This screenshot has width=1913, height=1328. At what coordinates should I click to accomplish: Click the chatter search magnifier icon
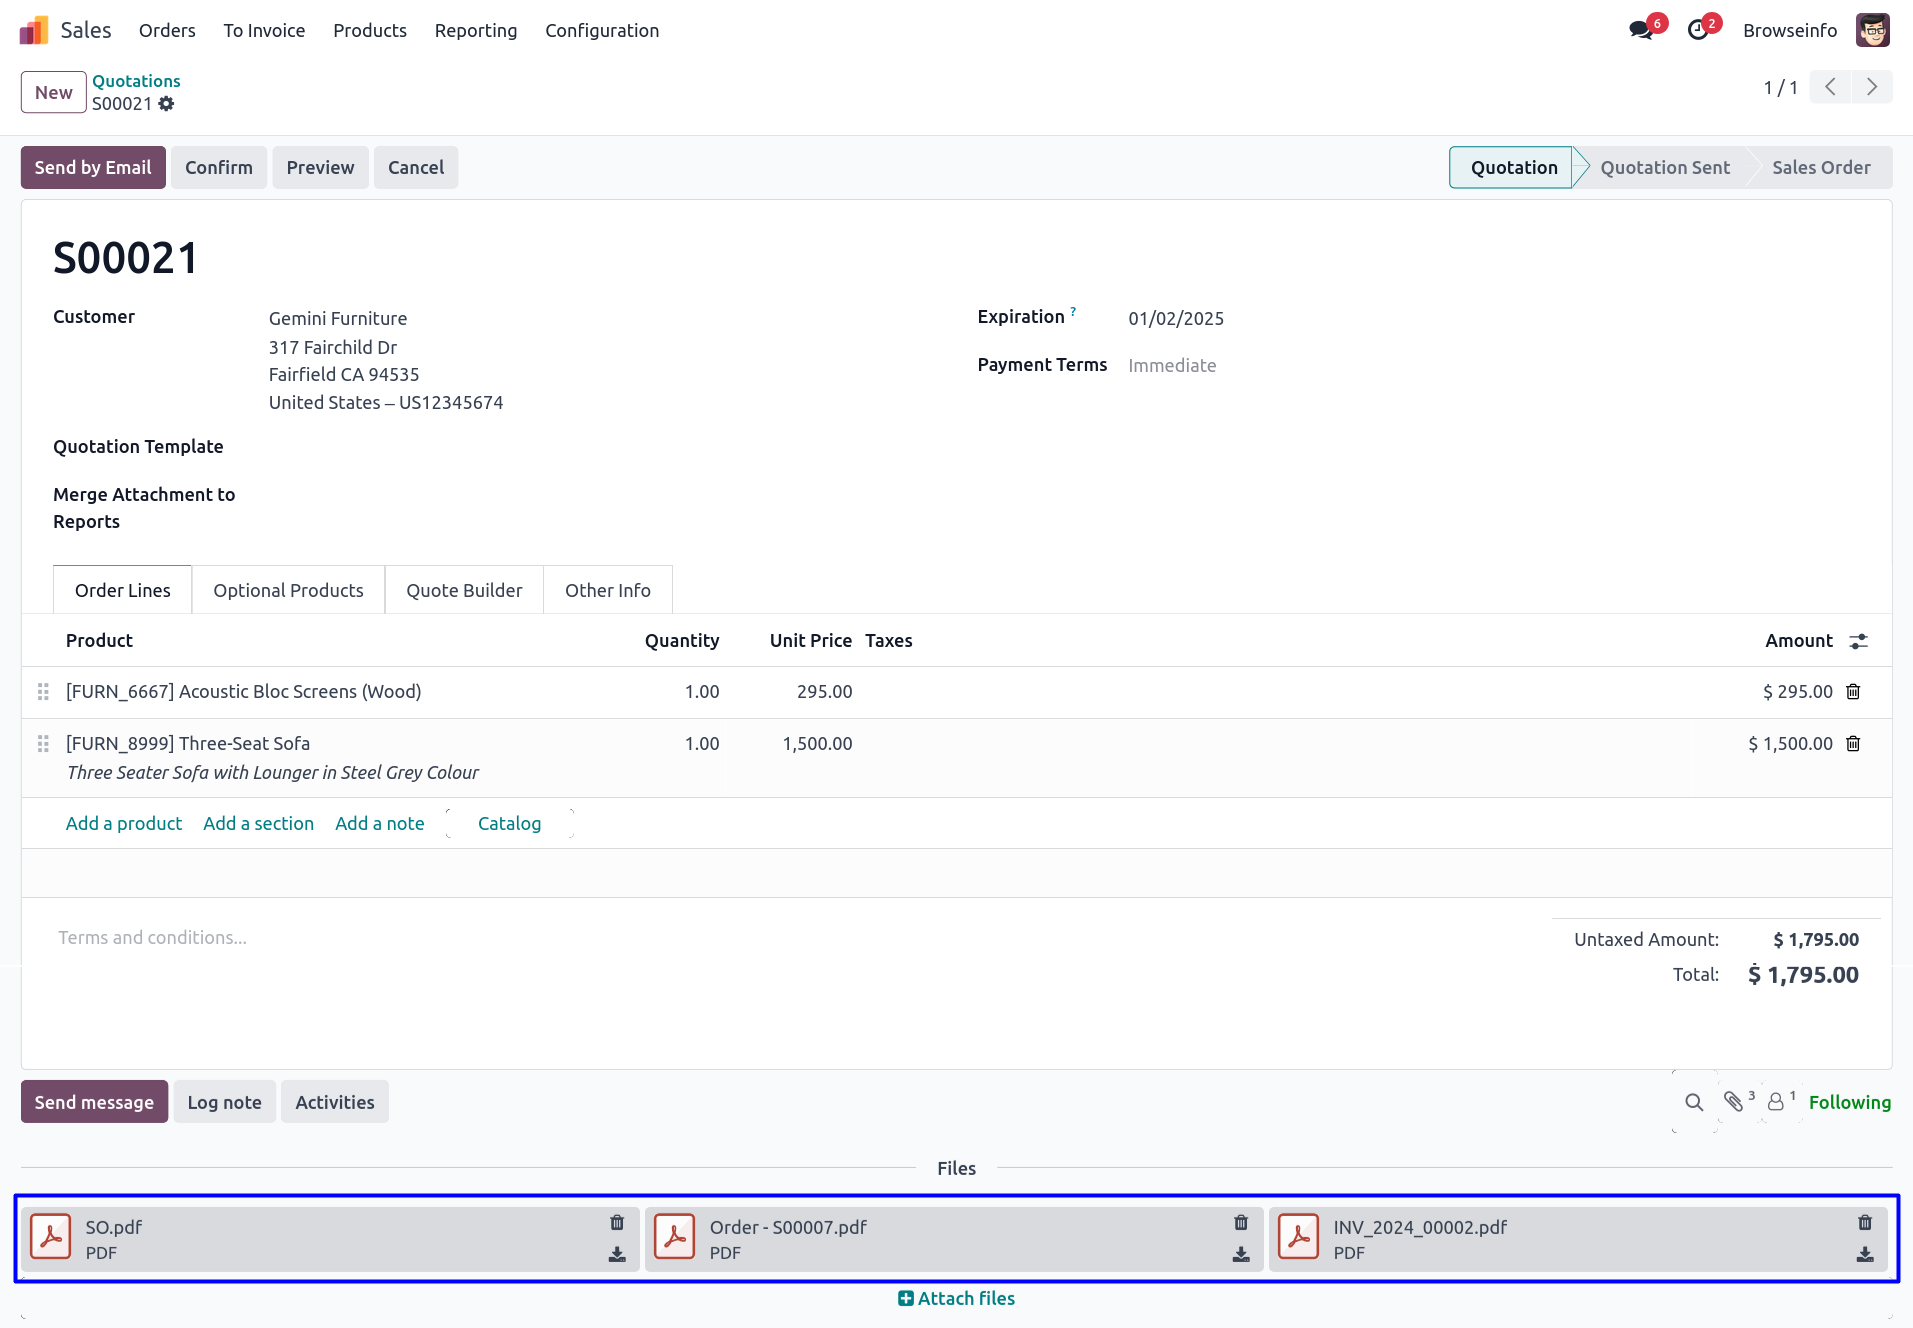1694,1102
